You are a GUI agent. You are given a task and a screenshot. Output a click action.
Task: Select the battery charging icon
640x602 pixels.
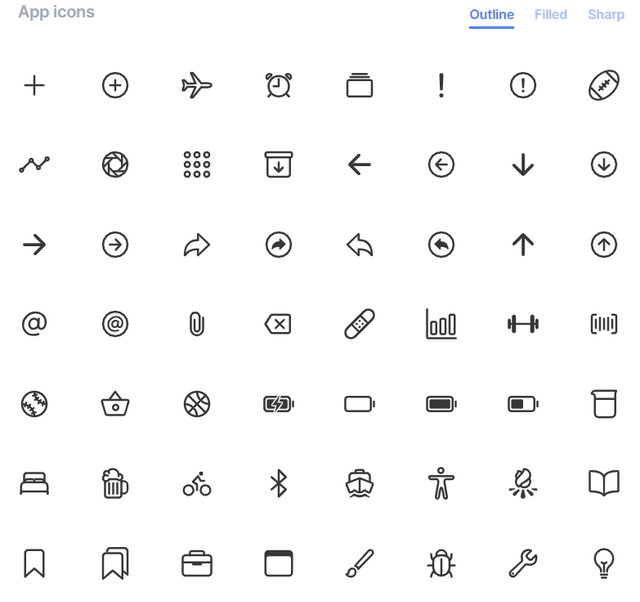[278, 404]
